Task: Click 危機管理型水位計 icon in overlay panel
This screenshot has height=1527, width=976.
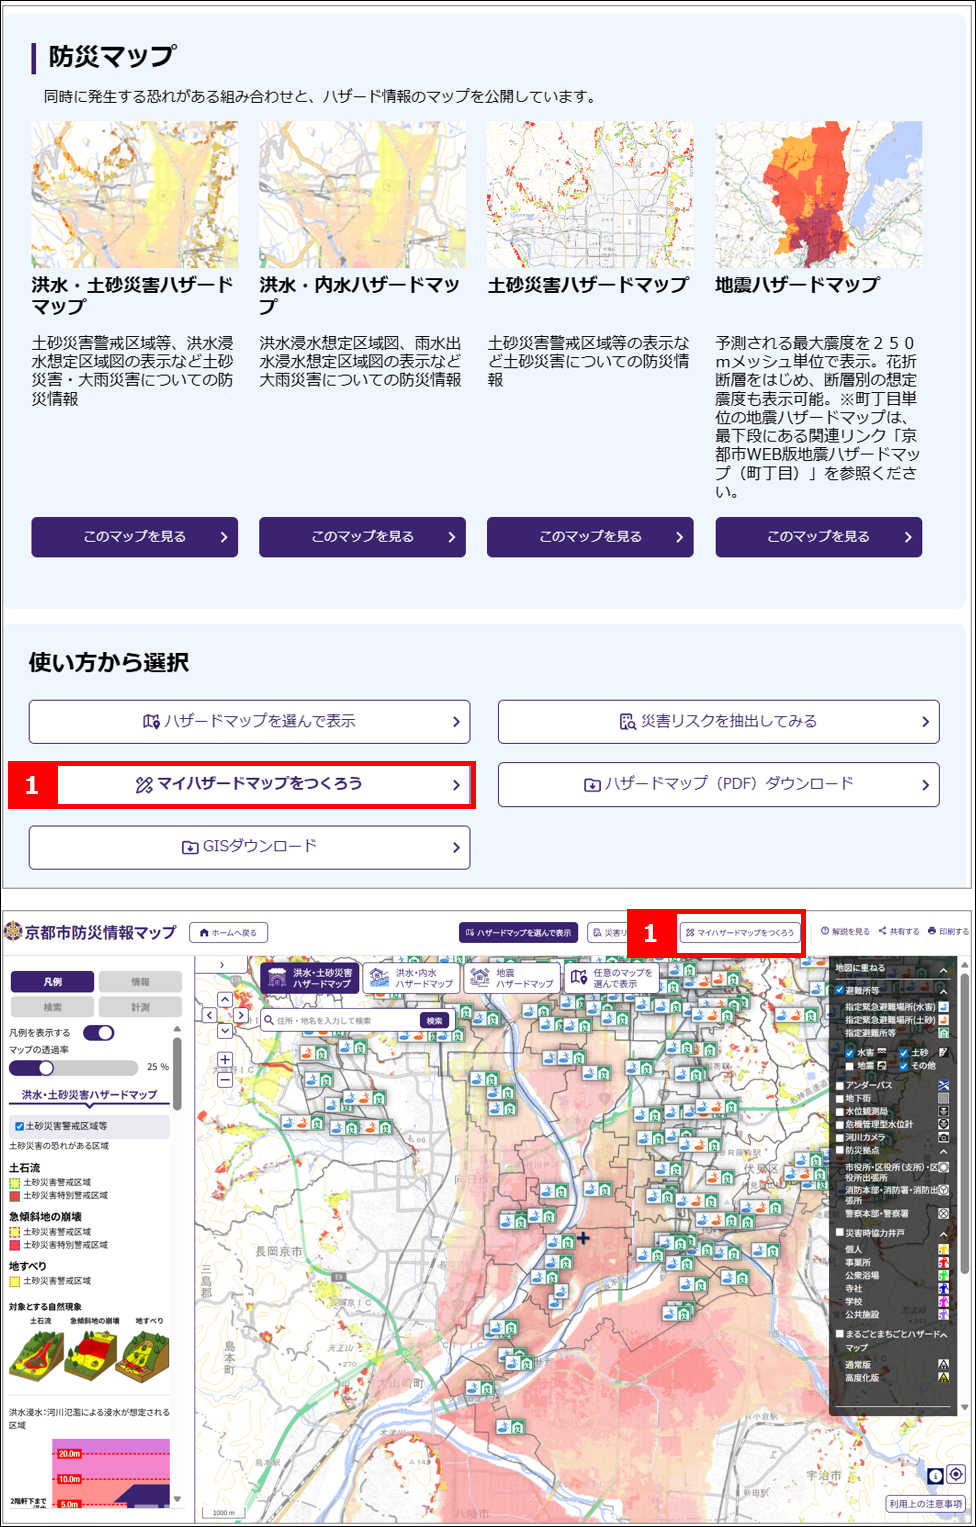Action: [x=943, y=1124]
